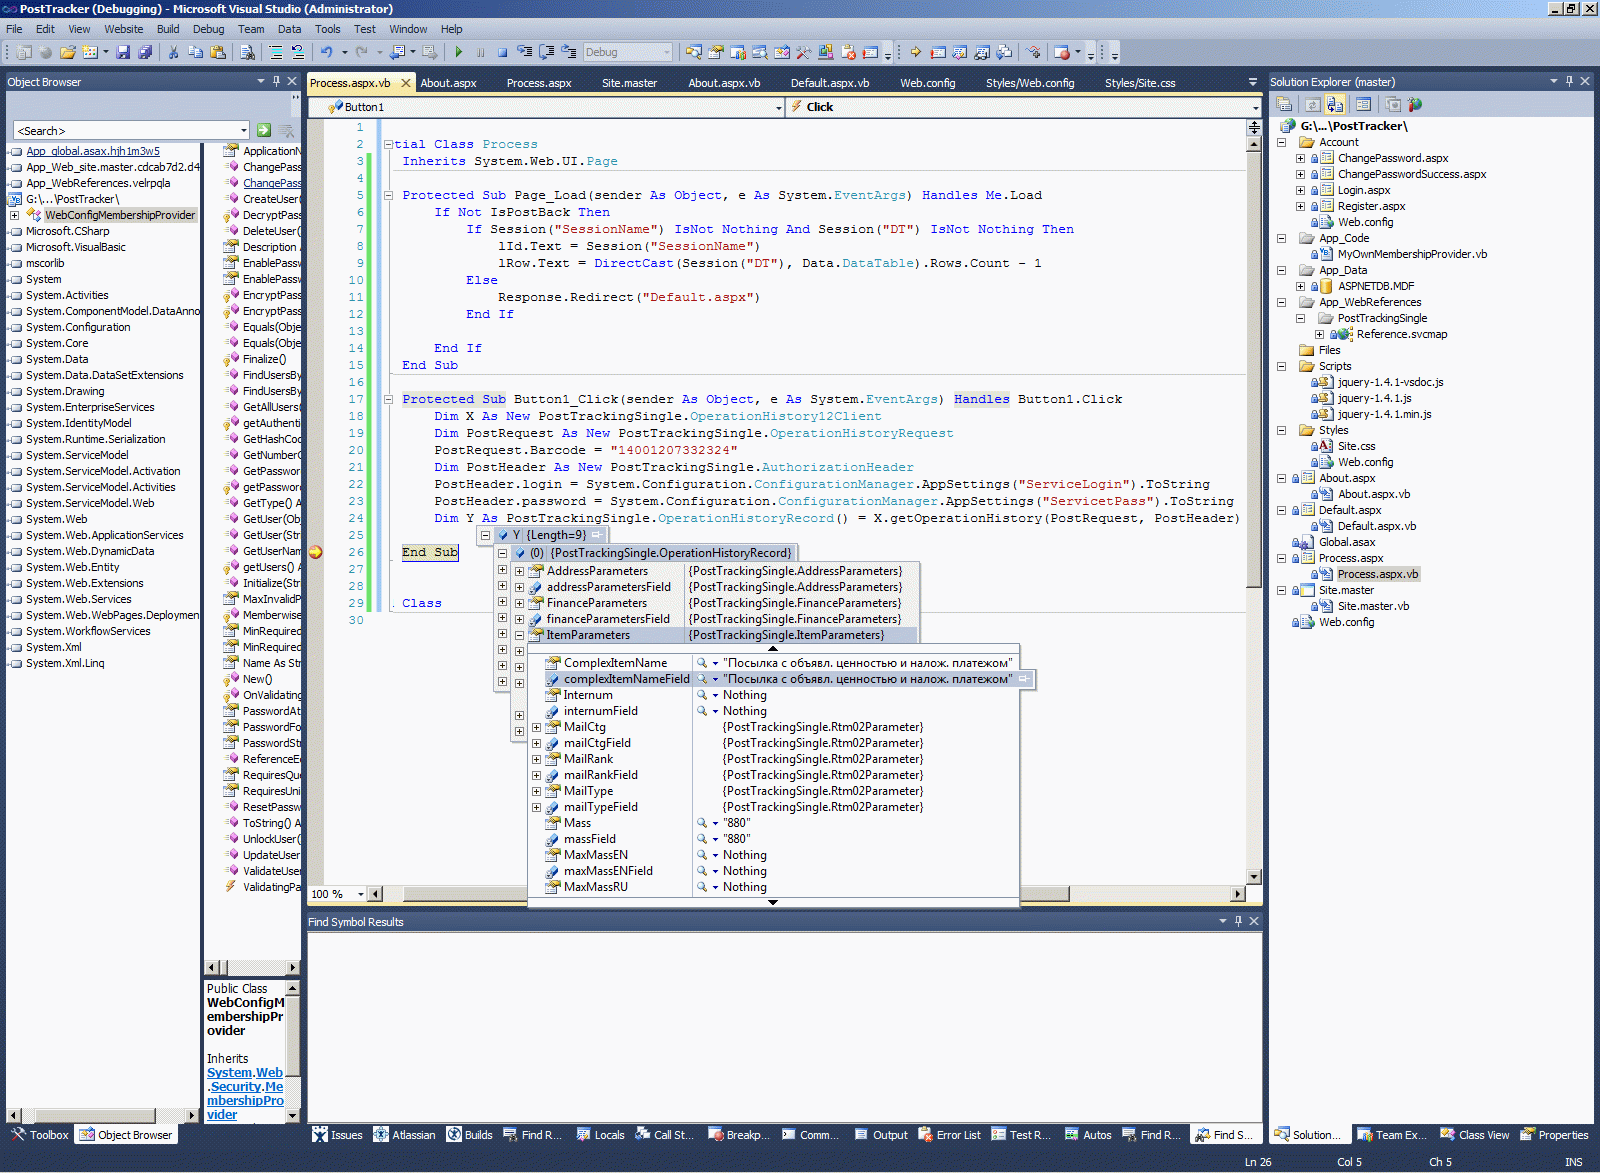The image size is (1600, 1173).
Task: Pin the complexItemNameField data tip
Action: coord(1024,679)
